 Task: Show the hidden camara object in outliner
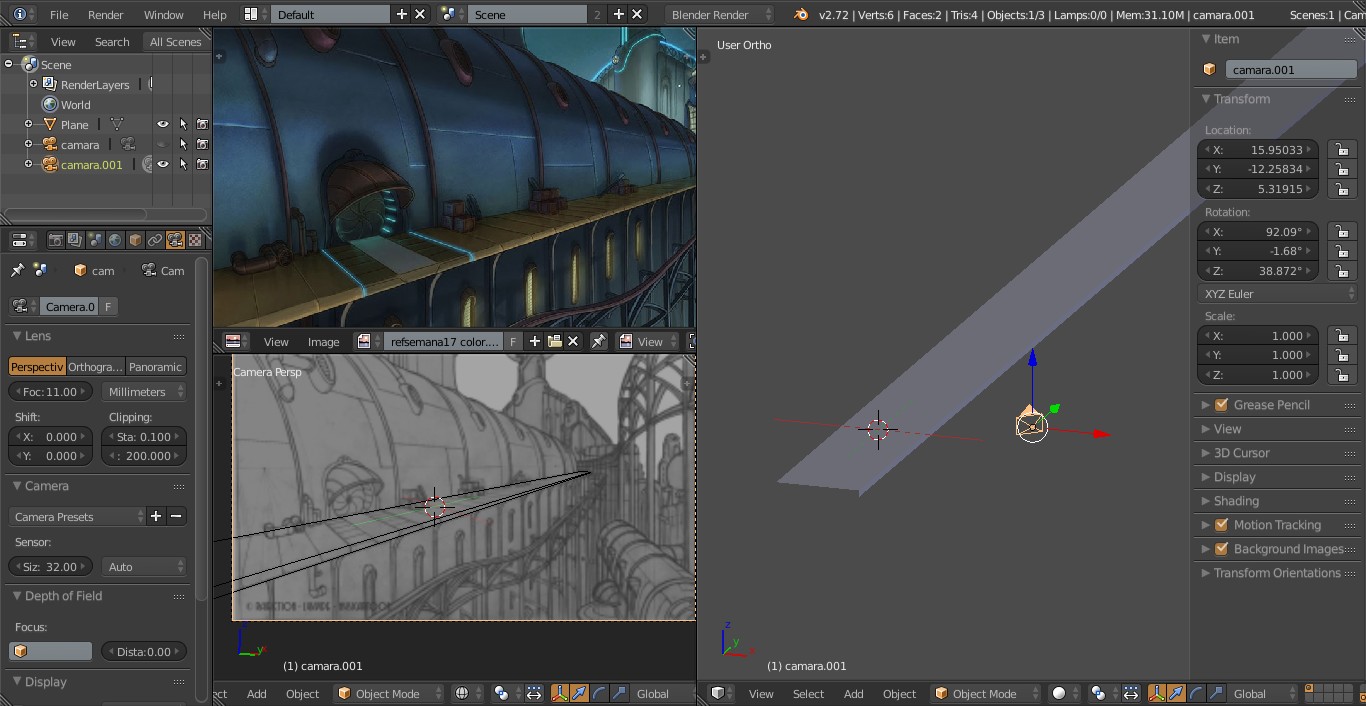pyautogui.click(x=163, y=144)
